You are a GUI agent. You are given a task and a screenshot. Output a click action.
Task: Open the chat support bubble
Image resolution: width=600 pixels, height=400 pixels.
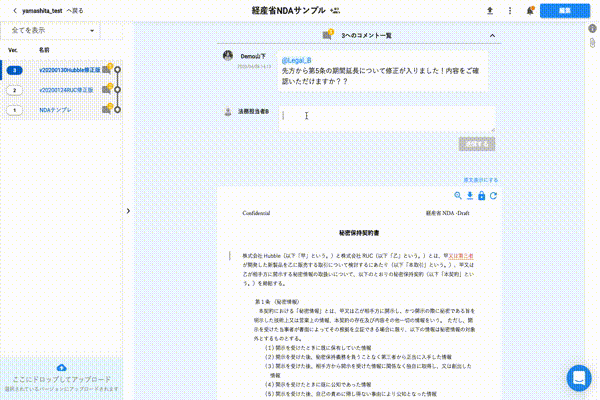[579, 378]
